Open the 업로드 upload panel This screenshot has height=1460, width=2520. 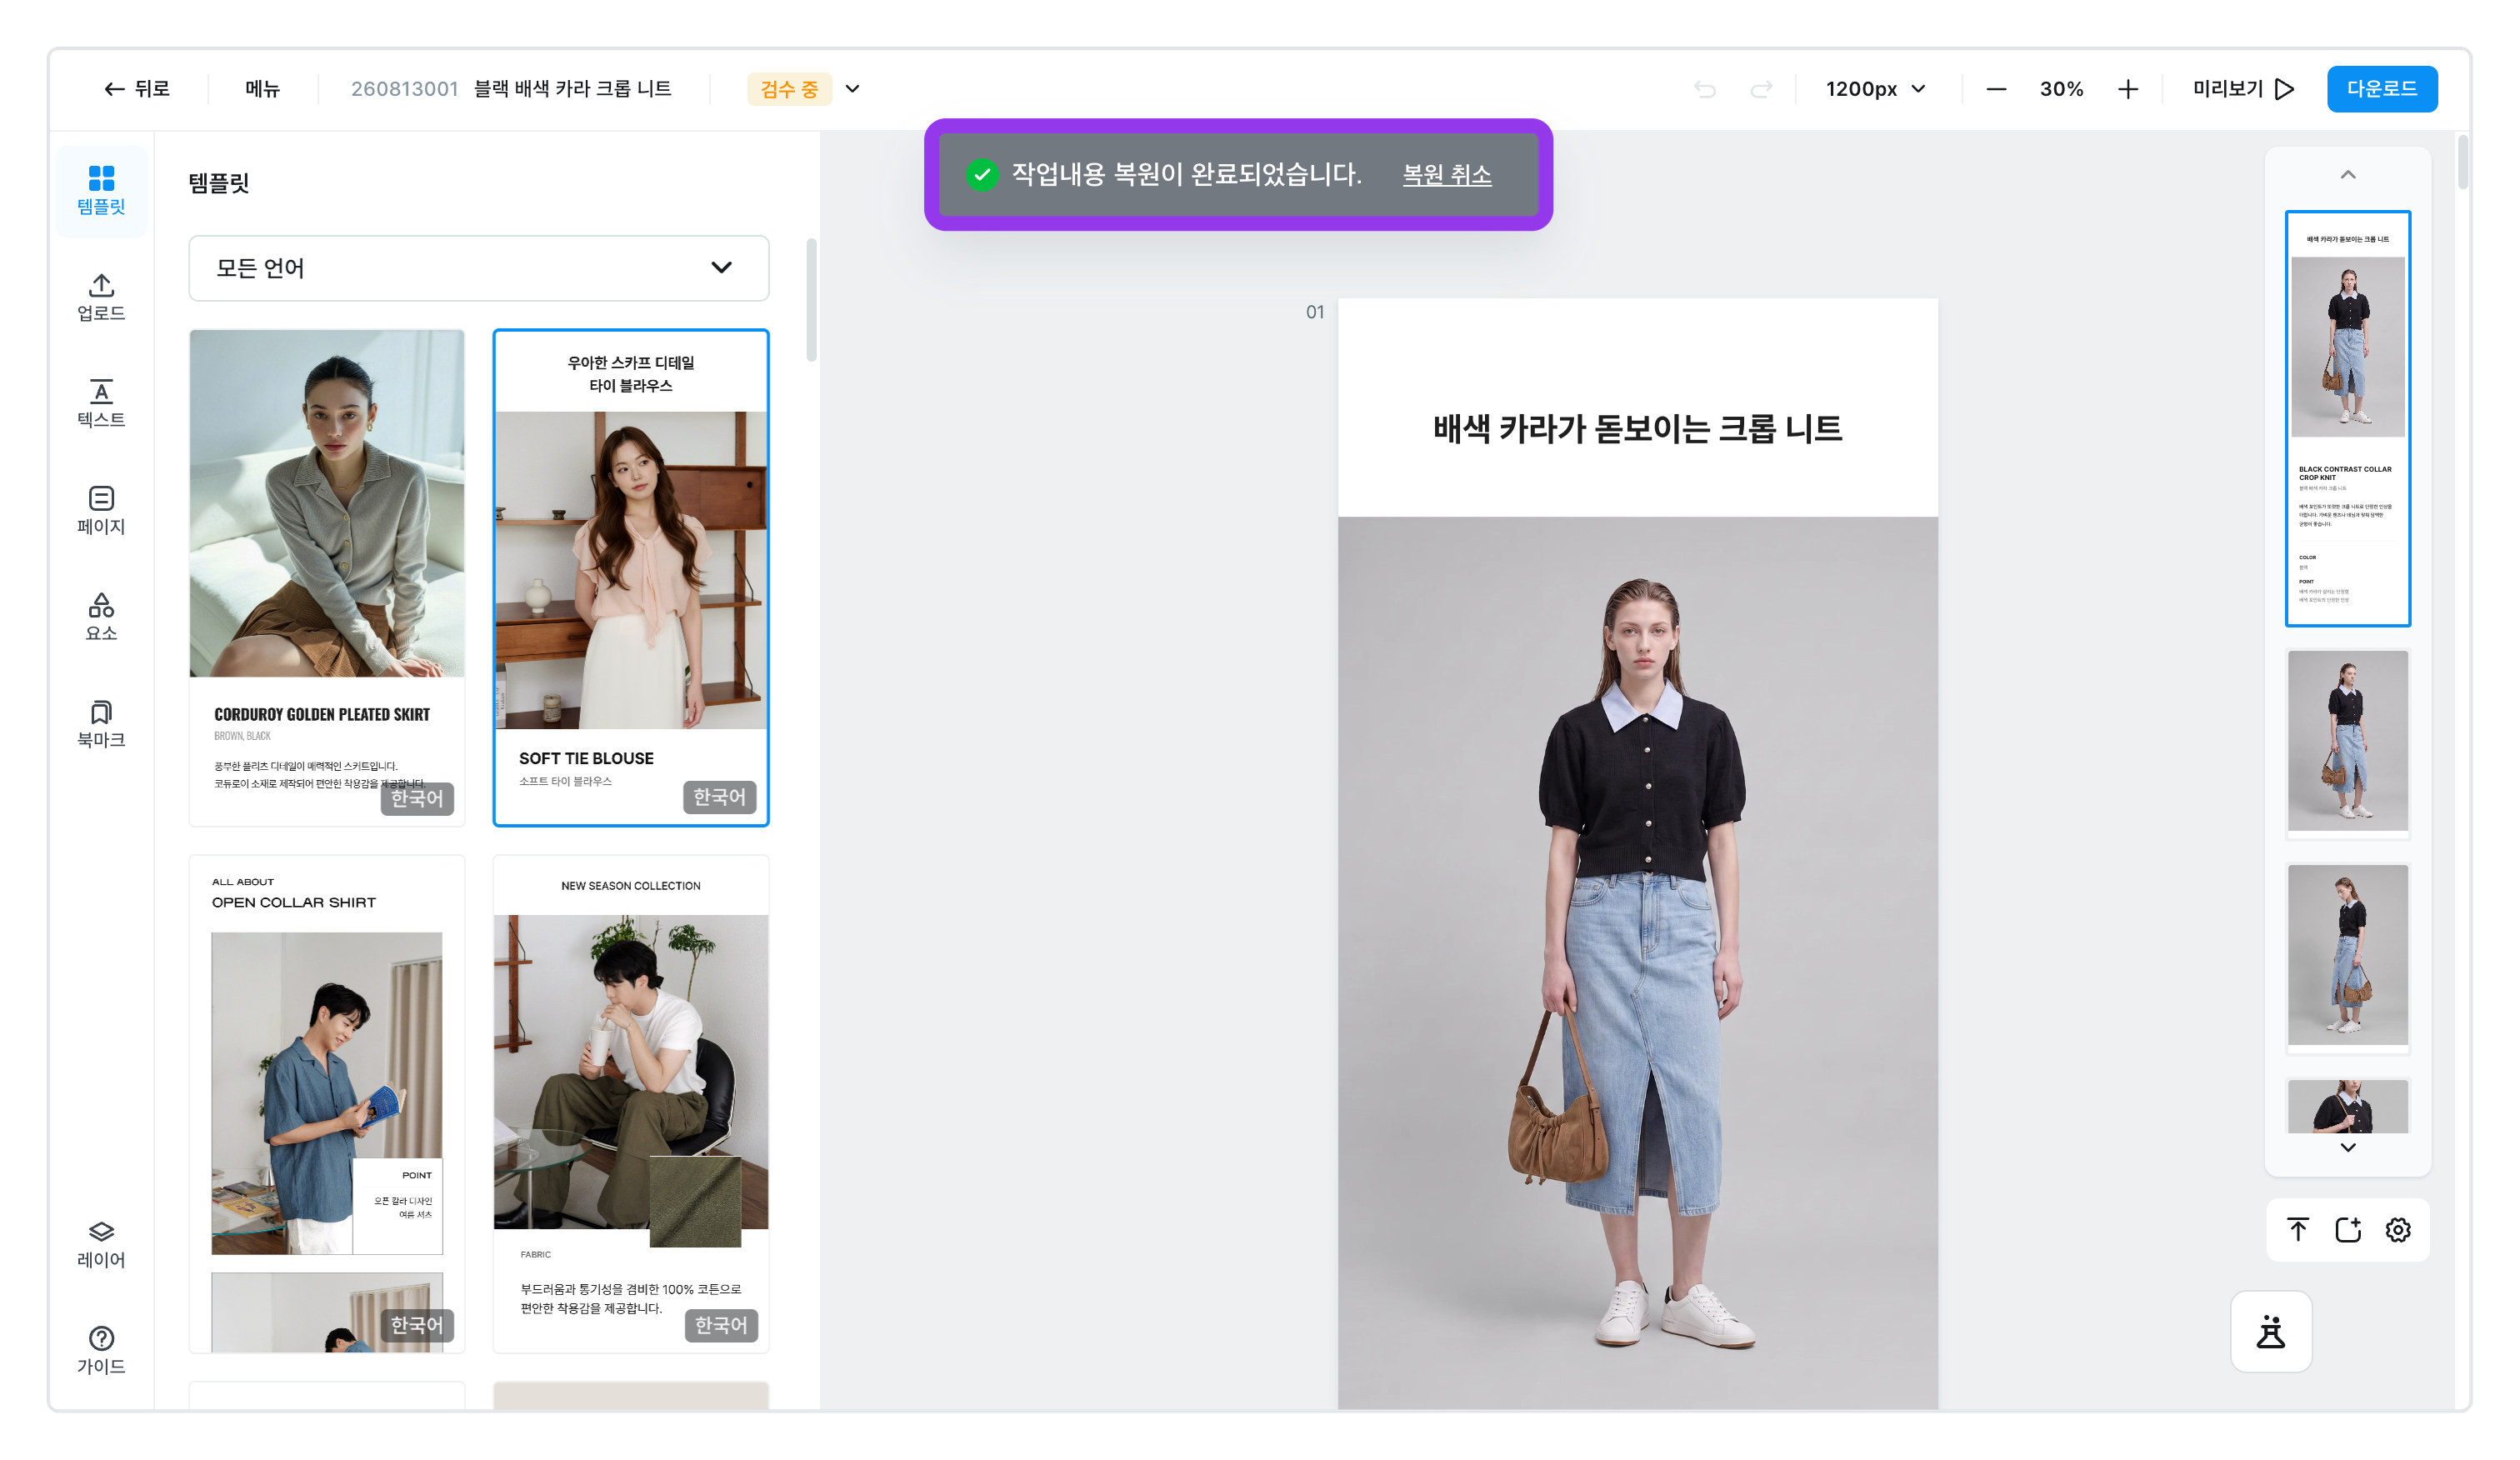click(101, 297)
